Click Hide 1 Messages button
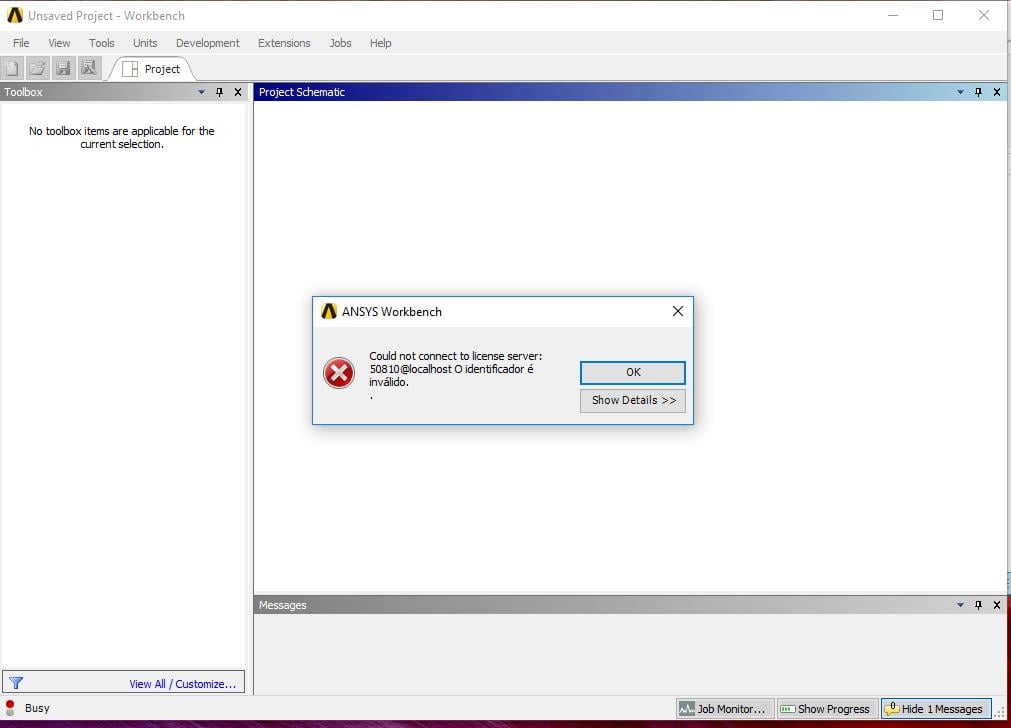Viewport: 1011px width, 728px height. [x=936, y=709]
